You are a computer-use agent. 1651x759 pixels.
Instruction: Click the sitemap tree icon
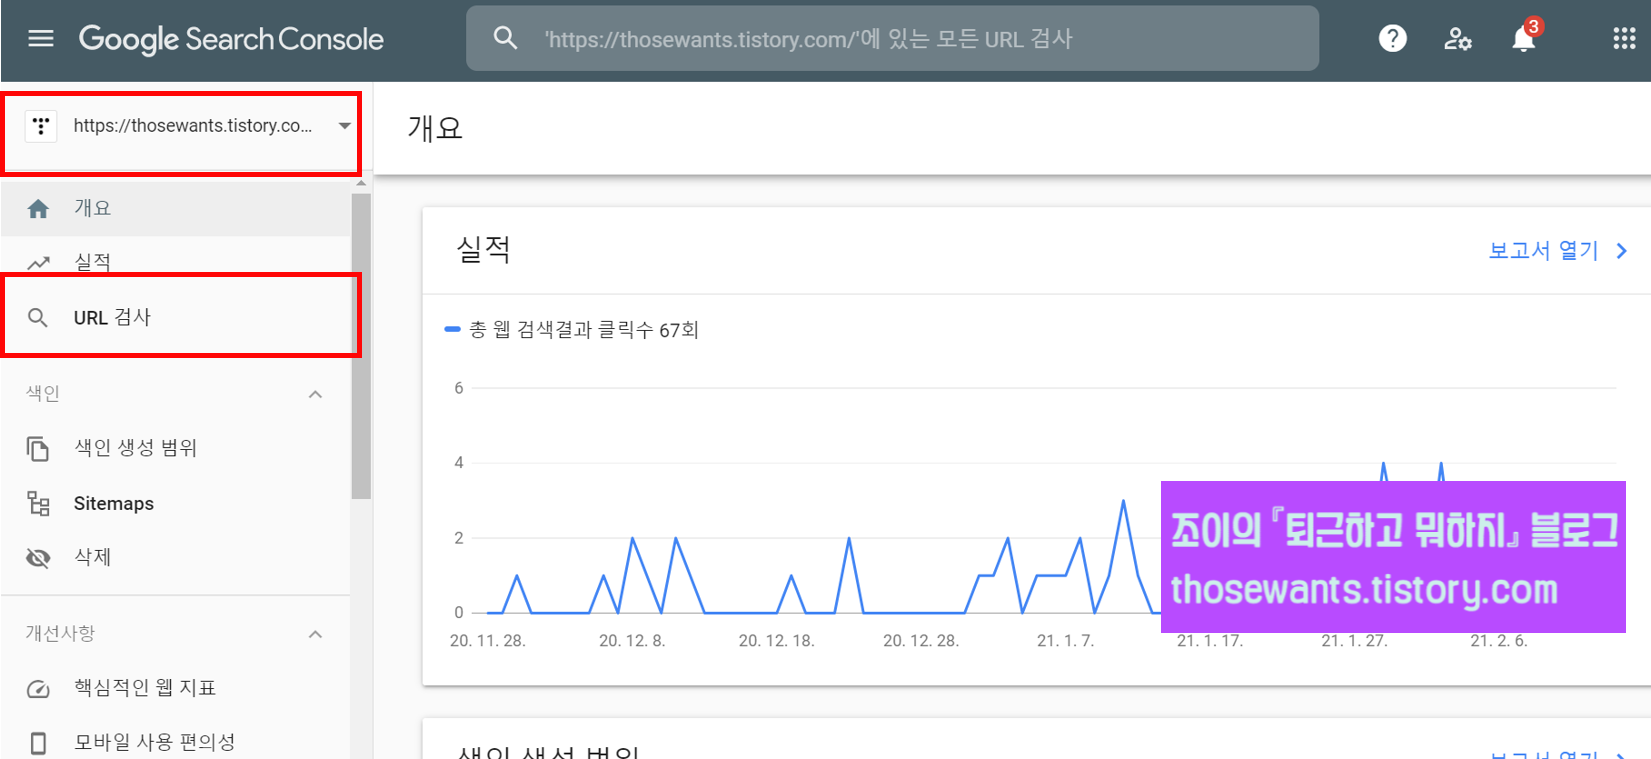(38, 504)
